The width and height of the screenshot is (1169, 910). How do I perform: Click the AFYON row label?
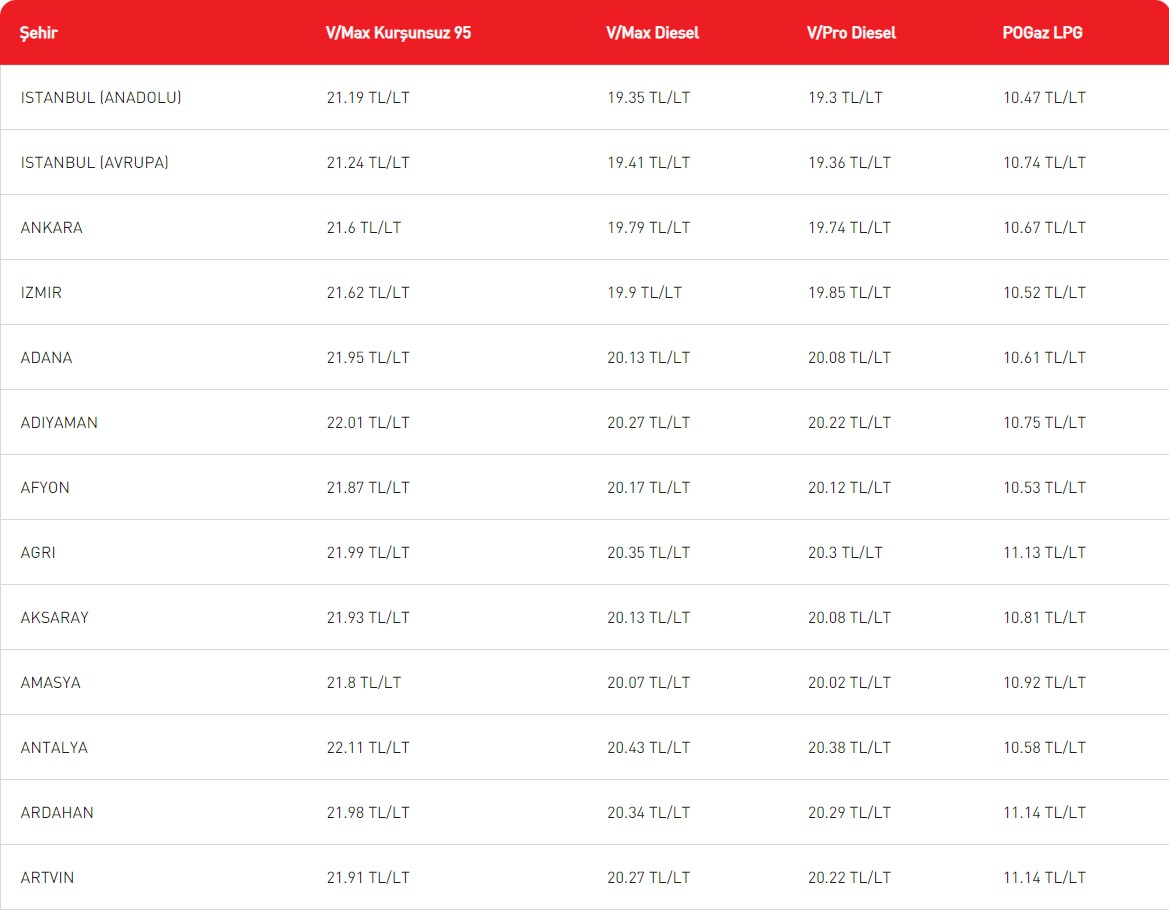[x=45, y=488]
